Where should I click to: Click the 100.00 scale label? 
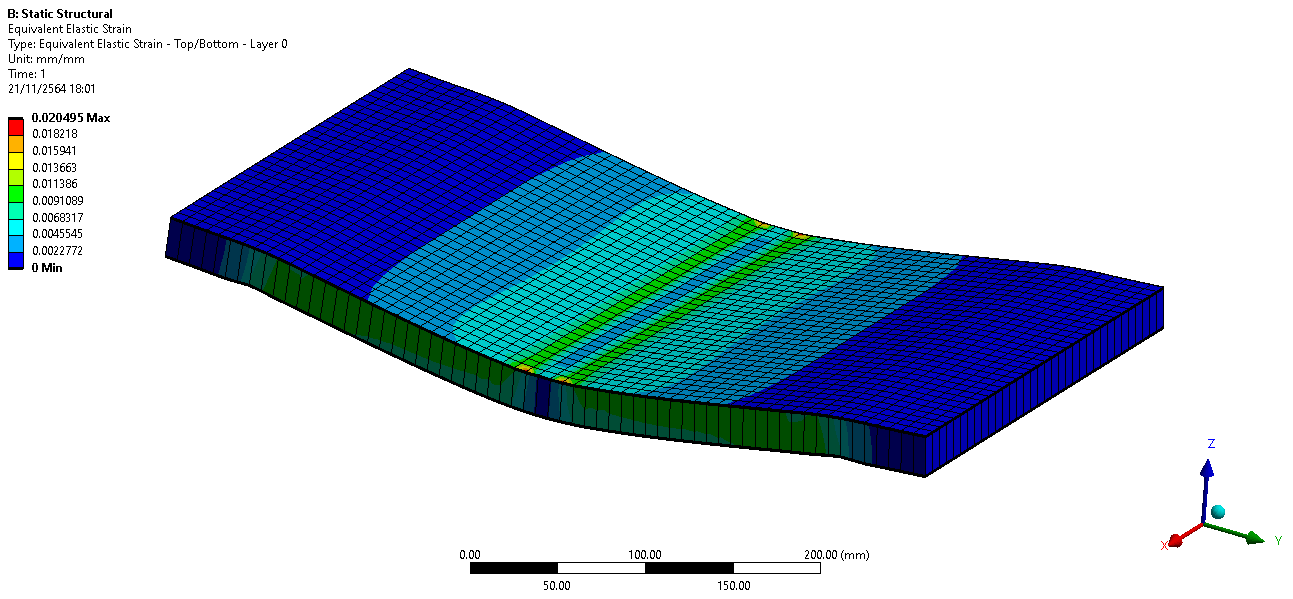[644, 555]
